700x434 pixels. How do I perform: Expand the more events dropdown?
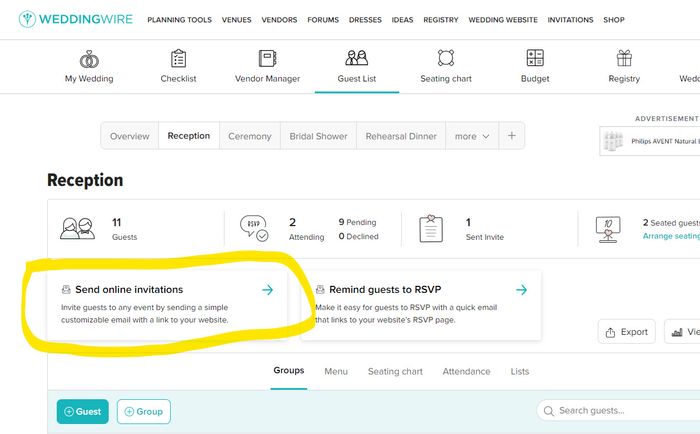[472, 136]
